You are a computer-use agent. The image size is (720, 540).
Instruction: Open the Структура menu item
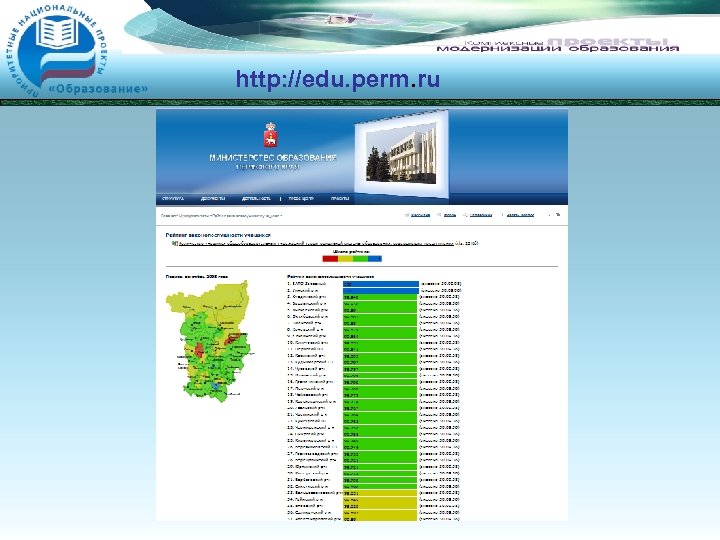[x=173, y=198]
